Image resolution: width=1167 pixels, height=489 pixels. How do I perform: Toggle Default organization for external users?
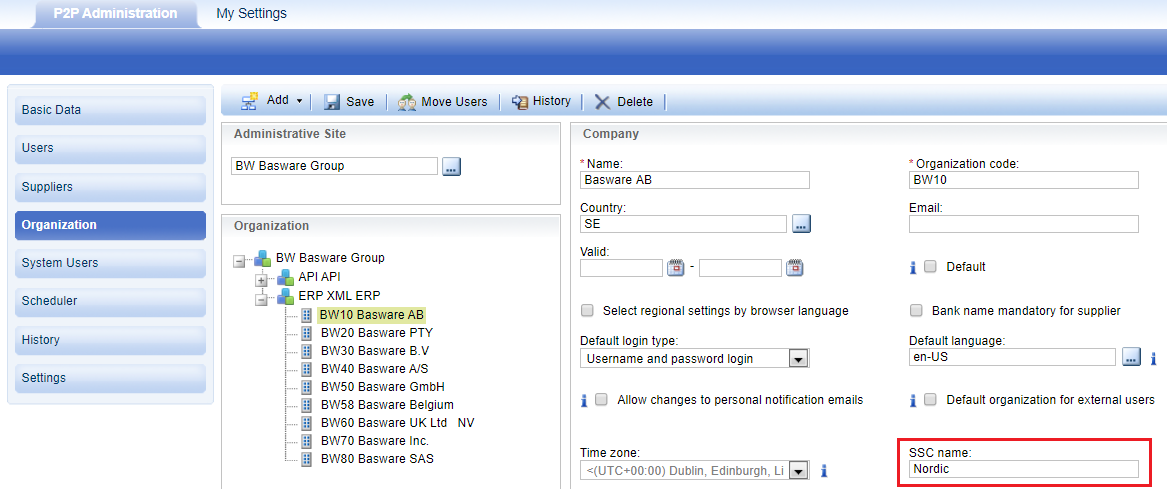pos(930,400)
